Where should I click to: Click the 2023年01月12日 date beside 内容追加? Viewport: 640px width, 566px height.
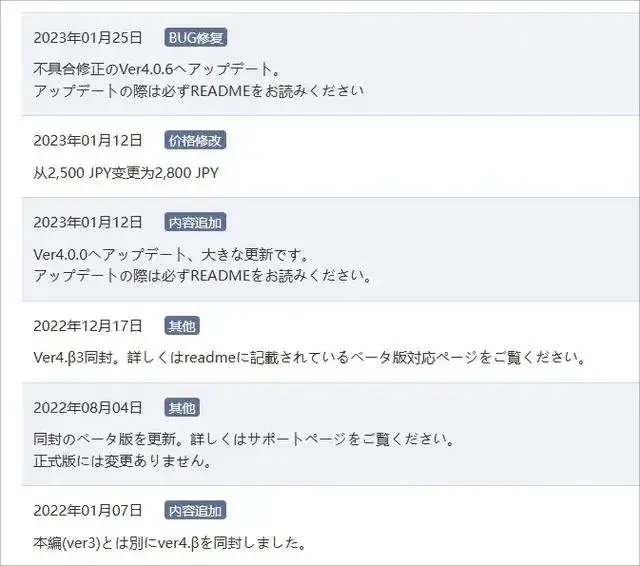(x=88, y=223)
